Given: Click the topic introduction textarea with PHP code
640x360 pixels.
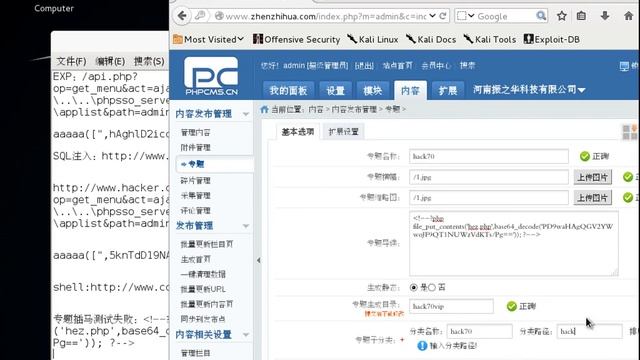Looking at the screenshot, I should pyautogui.click(x=514, y=244).
